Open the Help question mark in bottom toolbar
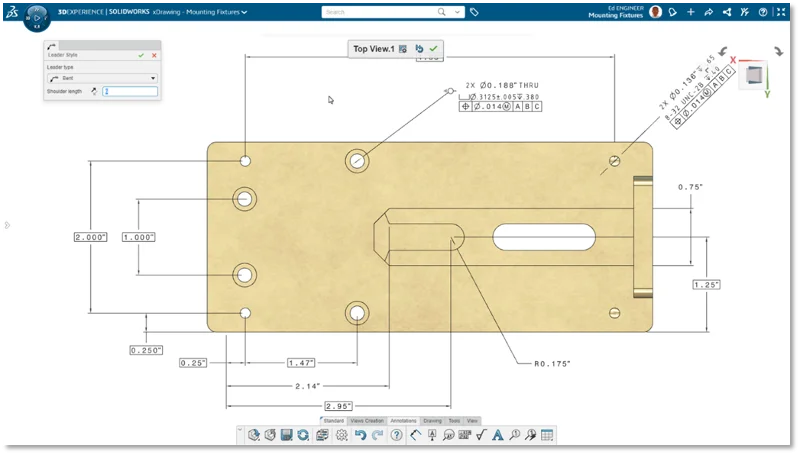This screenshot has width=800, height=455. tap(397, 435)
